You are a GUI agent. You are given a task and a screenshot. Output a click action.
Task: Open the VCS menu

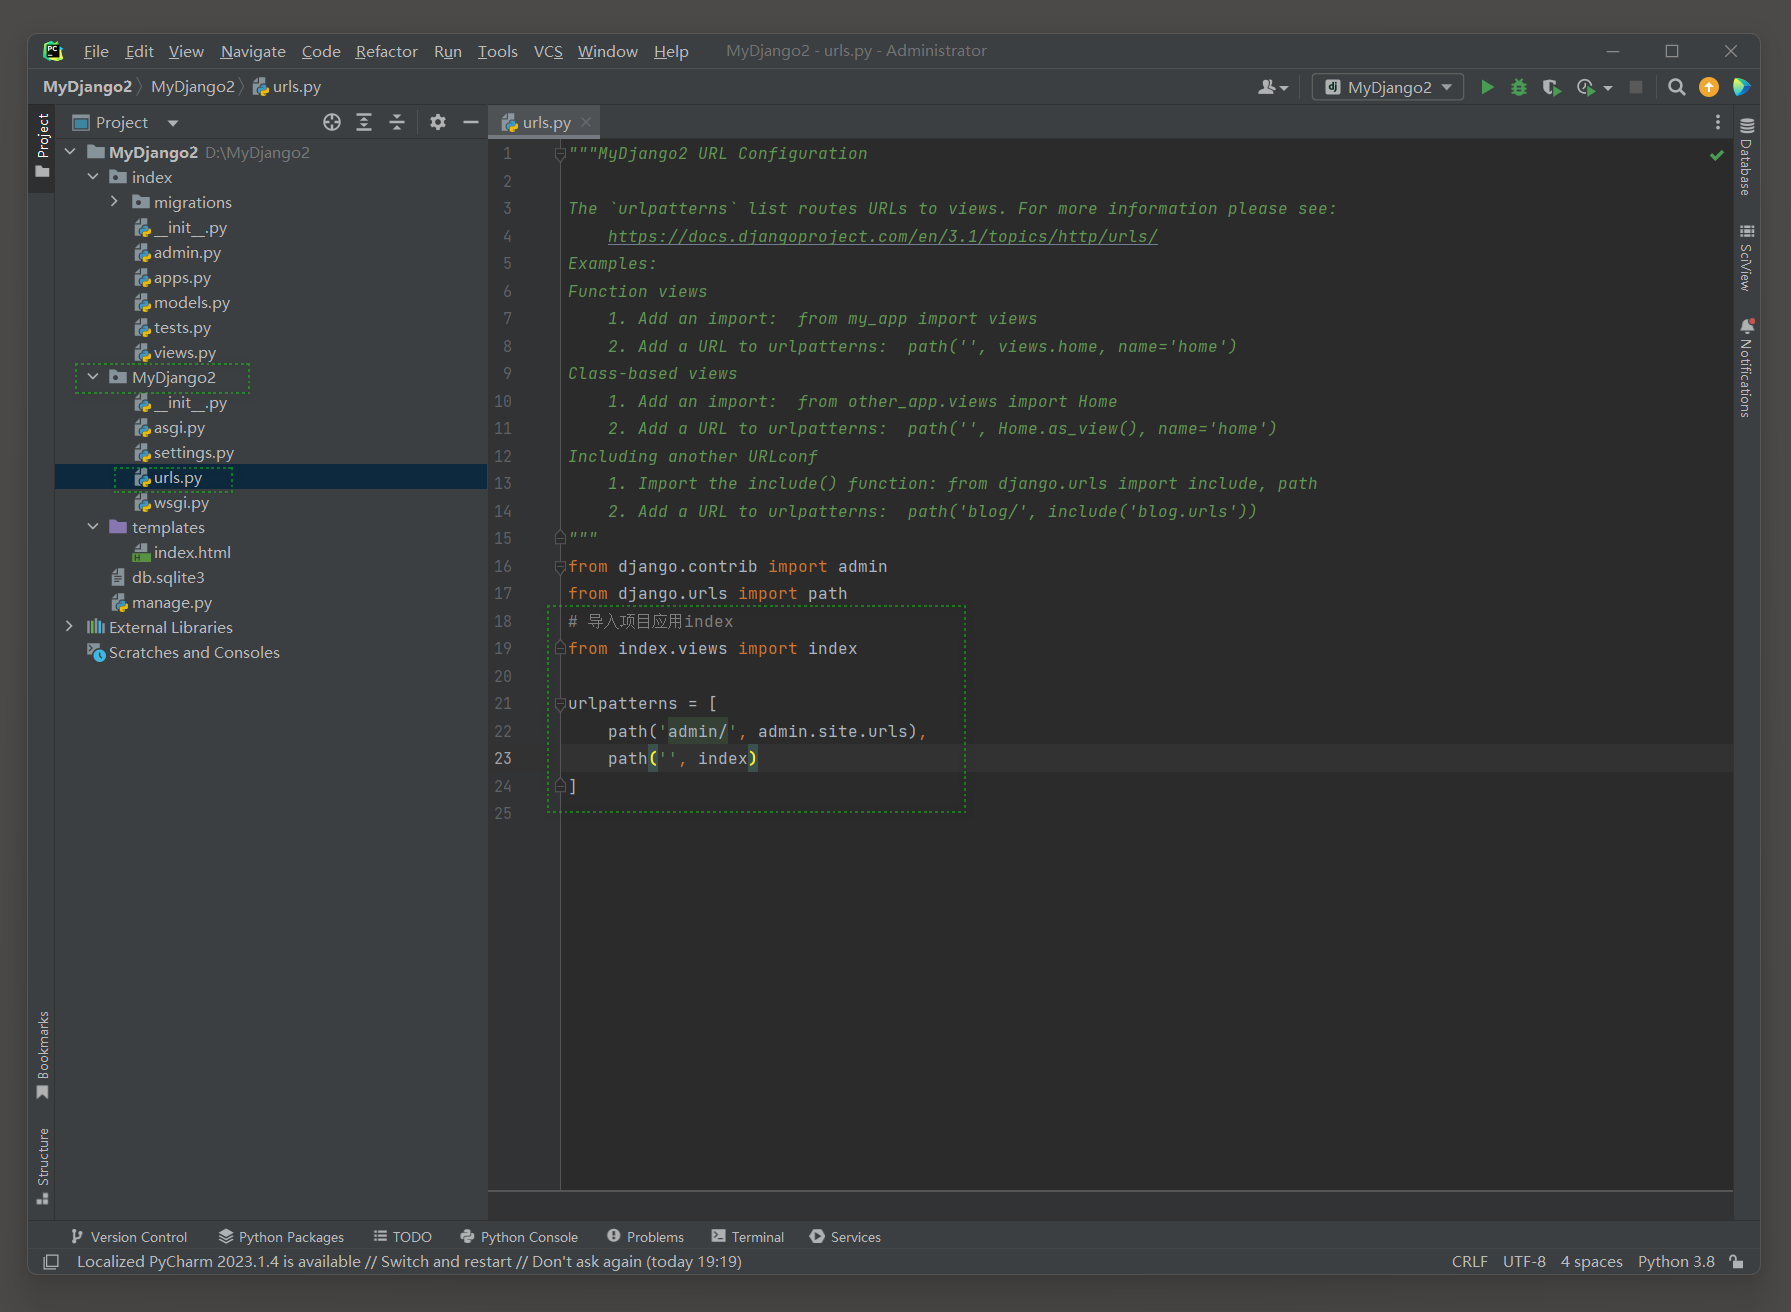(548, 51)
